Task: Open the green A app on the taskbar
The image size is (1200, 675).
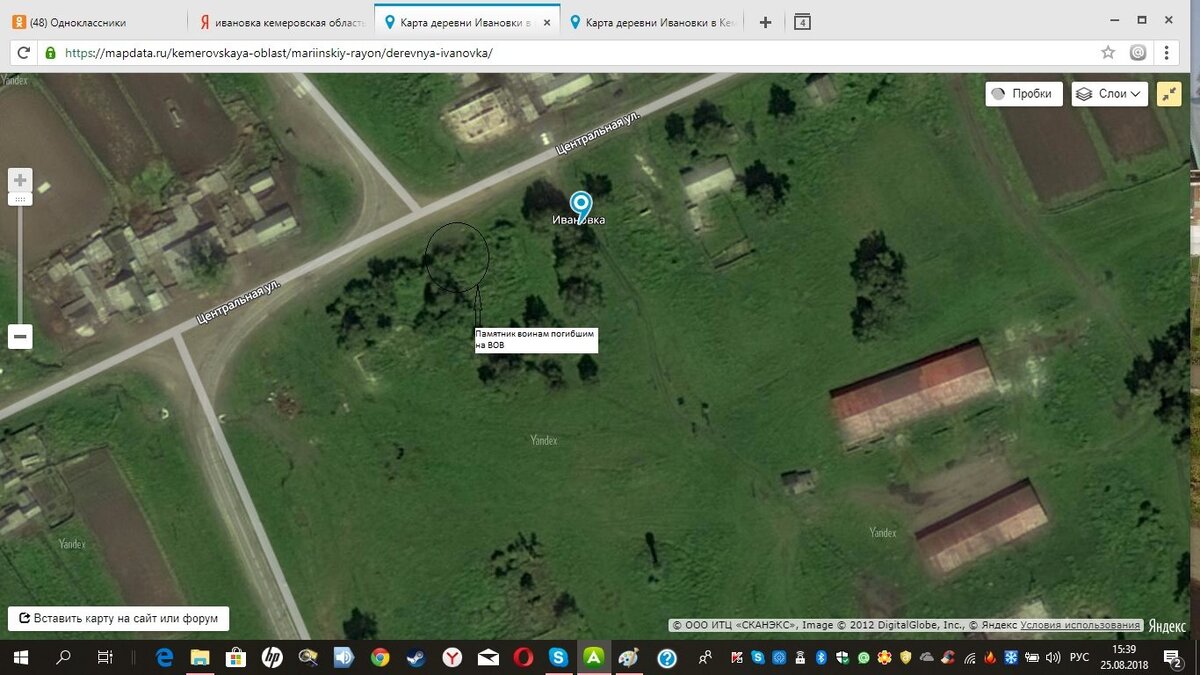Action: point(594,657)
